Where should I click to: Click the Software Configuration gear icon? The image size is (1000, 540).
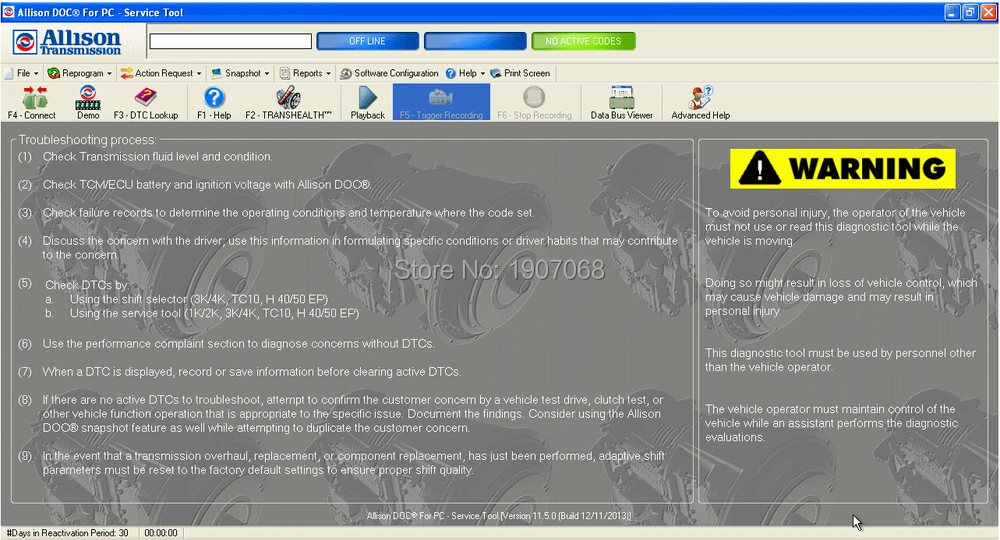pyautogui.click(x=346, y=73)
